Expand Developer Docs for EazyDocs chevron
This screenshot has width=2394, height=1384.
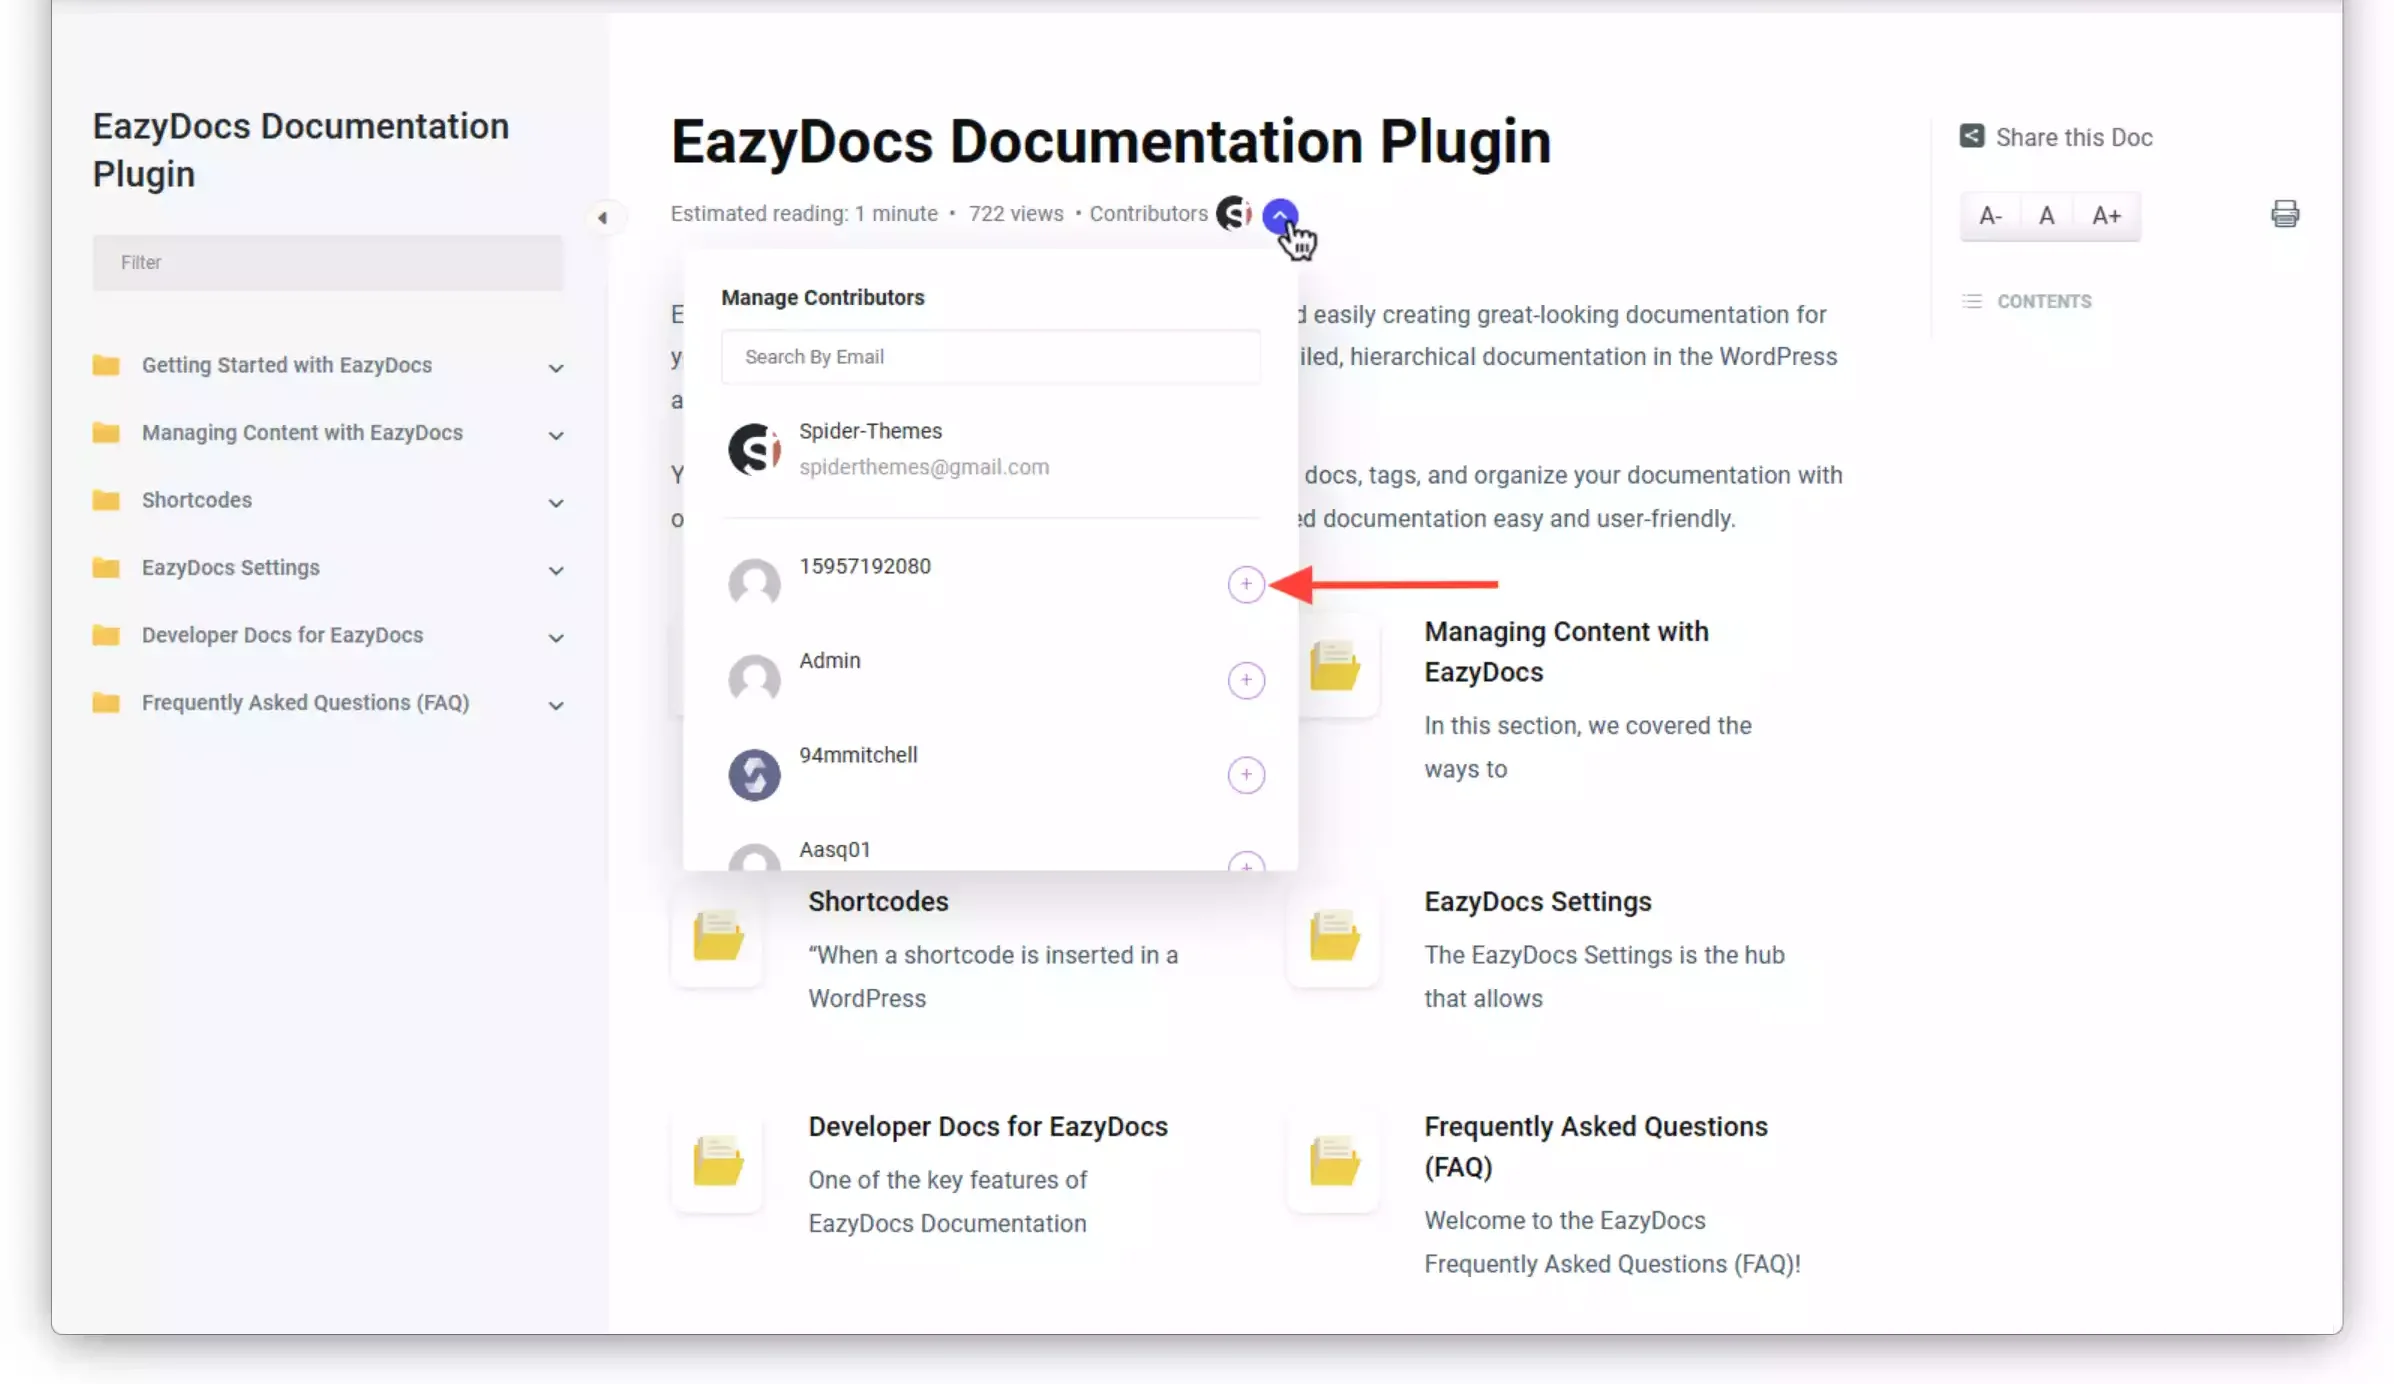click(556, 638)
